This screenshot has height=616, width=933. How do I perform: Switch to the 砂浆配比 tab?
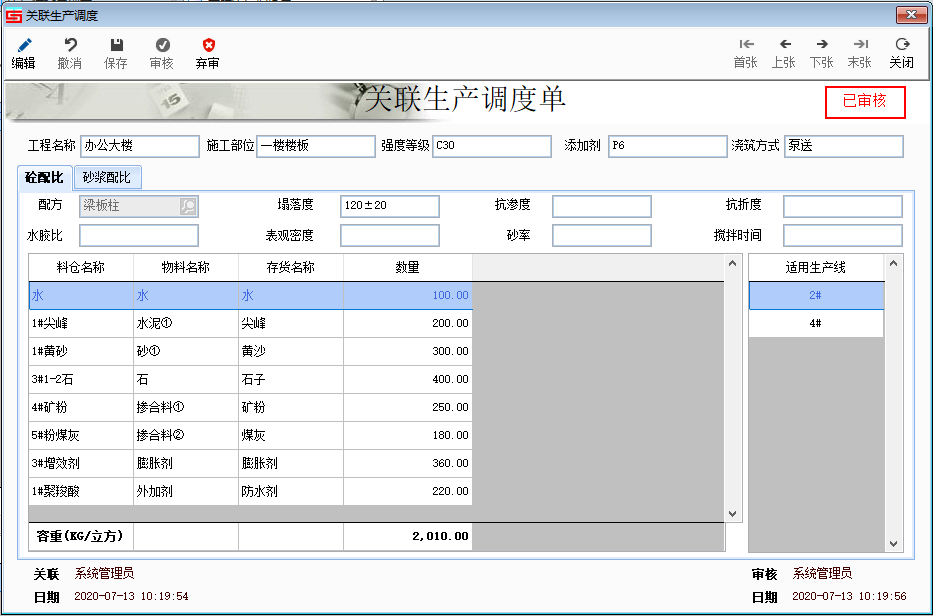click(107, 178)
